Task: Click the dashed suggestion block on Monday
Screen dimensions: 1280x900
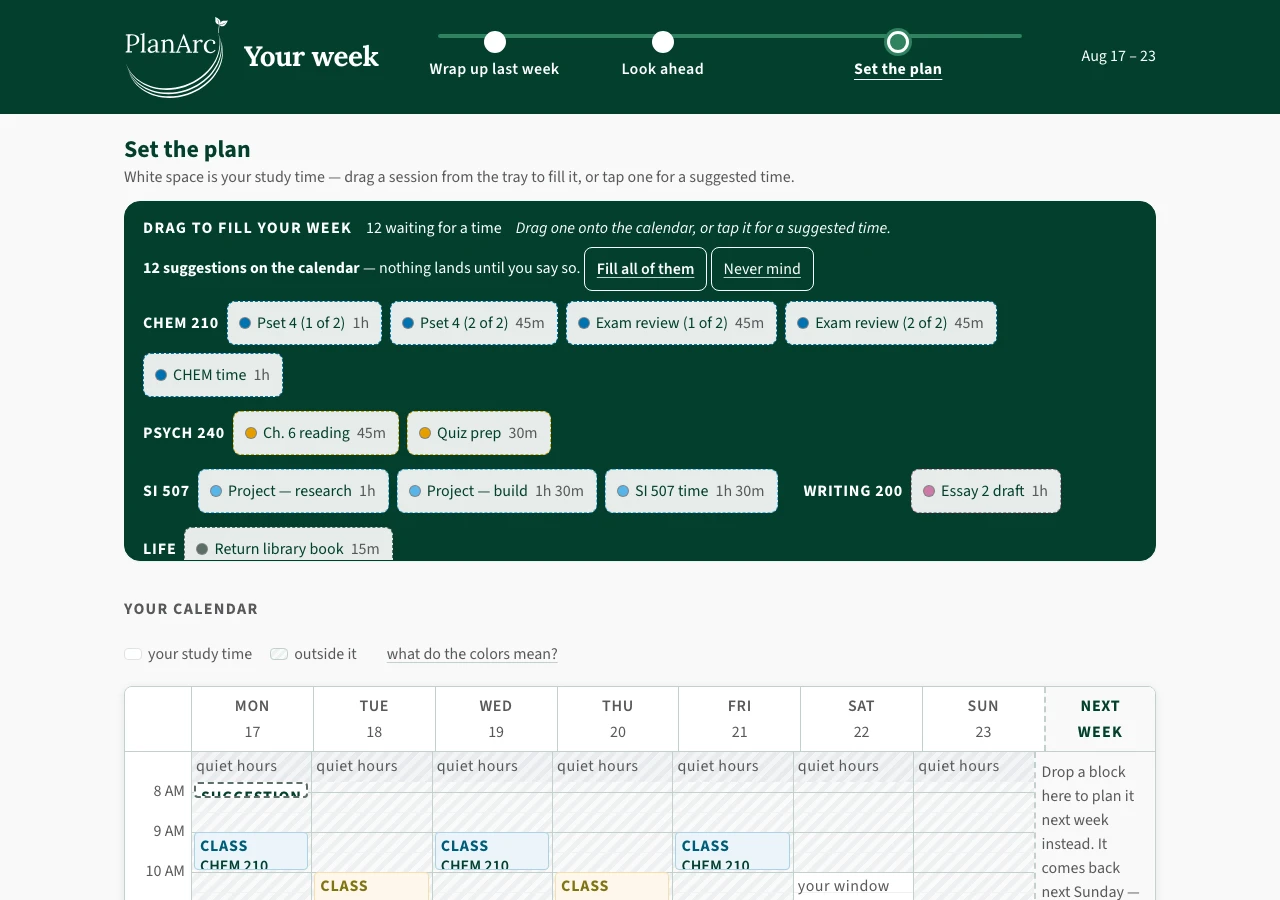Action: coord(251,790)
